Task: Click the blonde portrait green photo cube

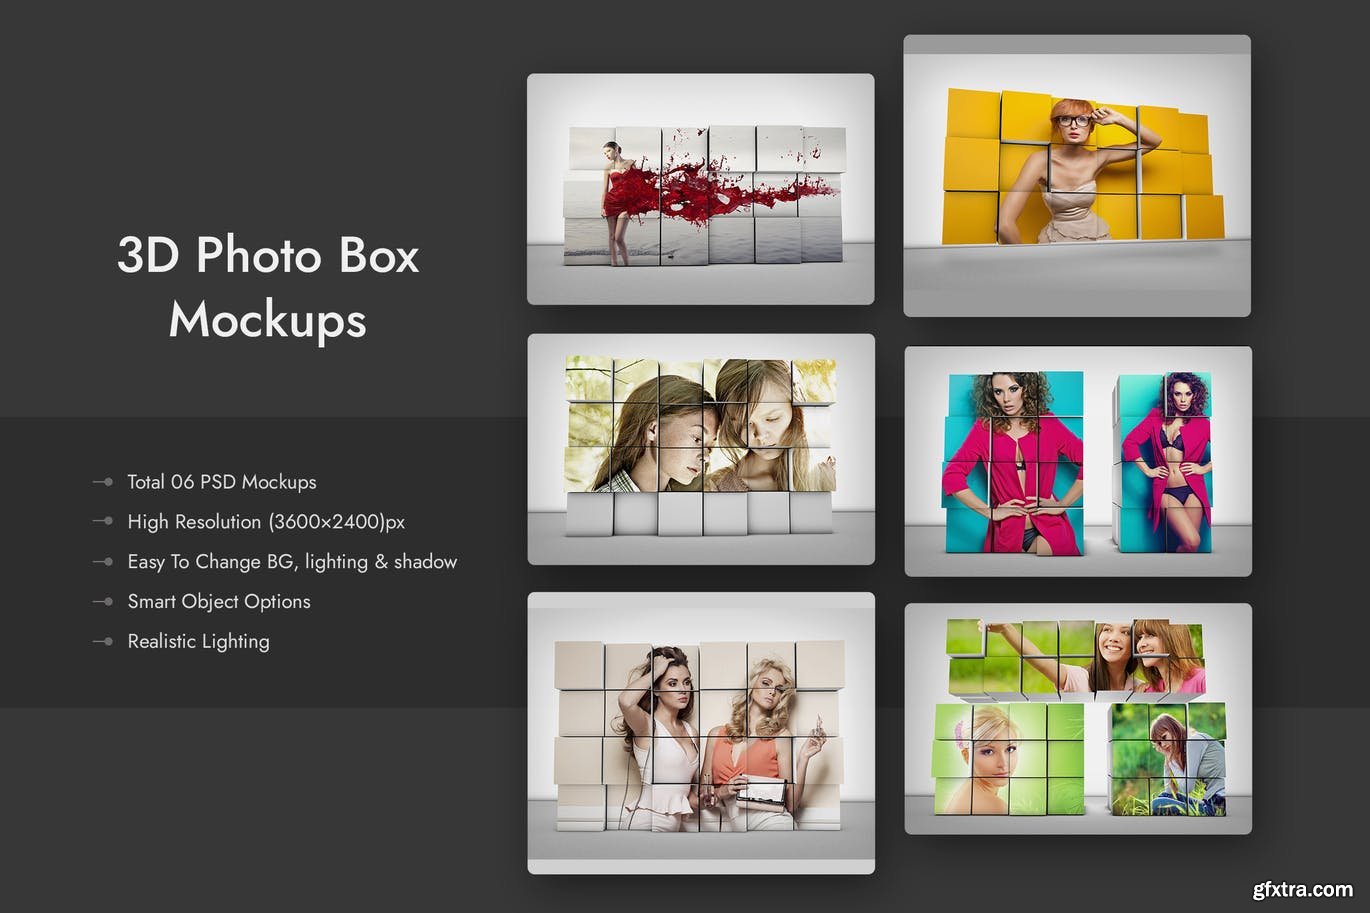Action: tap(1009, 759)
